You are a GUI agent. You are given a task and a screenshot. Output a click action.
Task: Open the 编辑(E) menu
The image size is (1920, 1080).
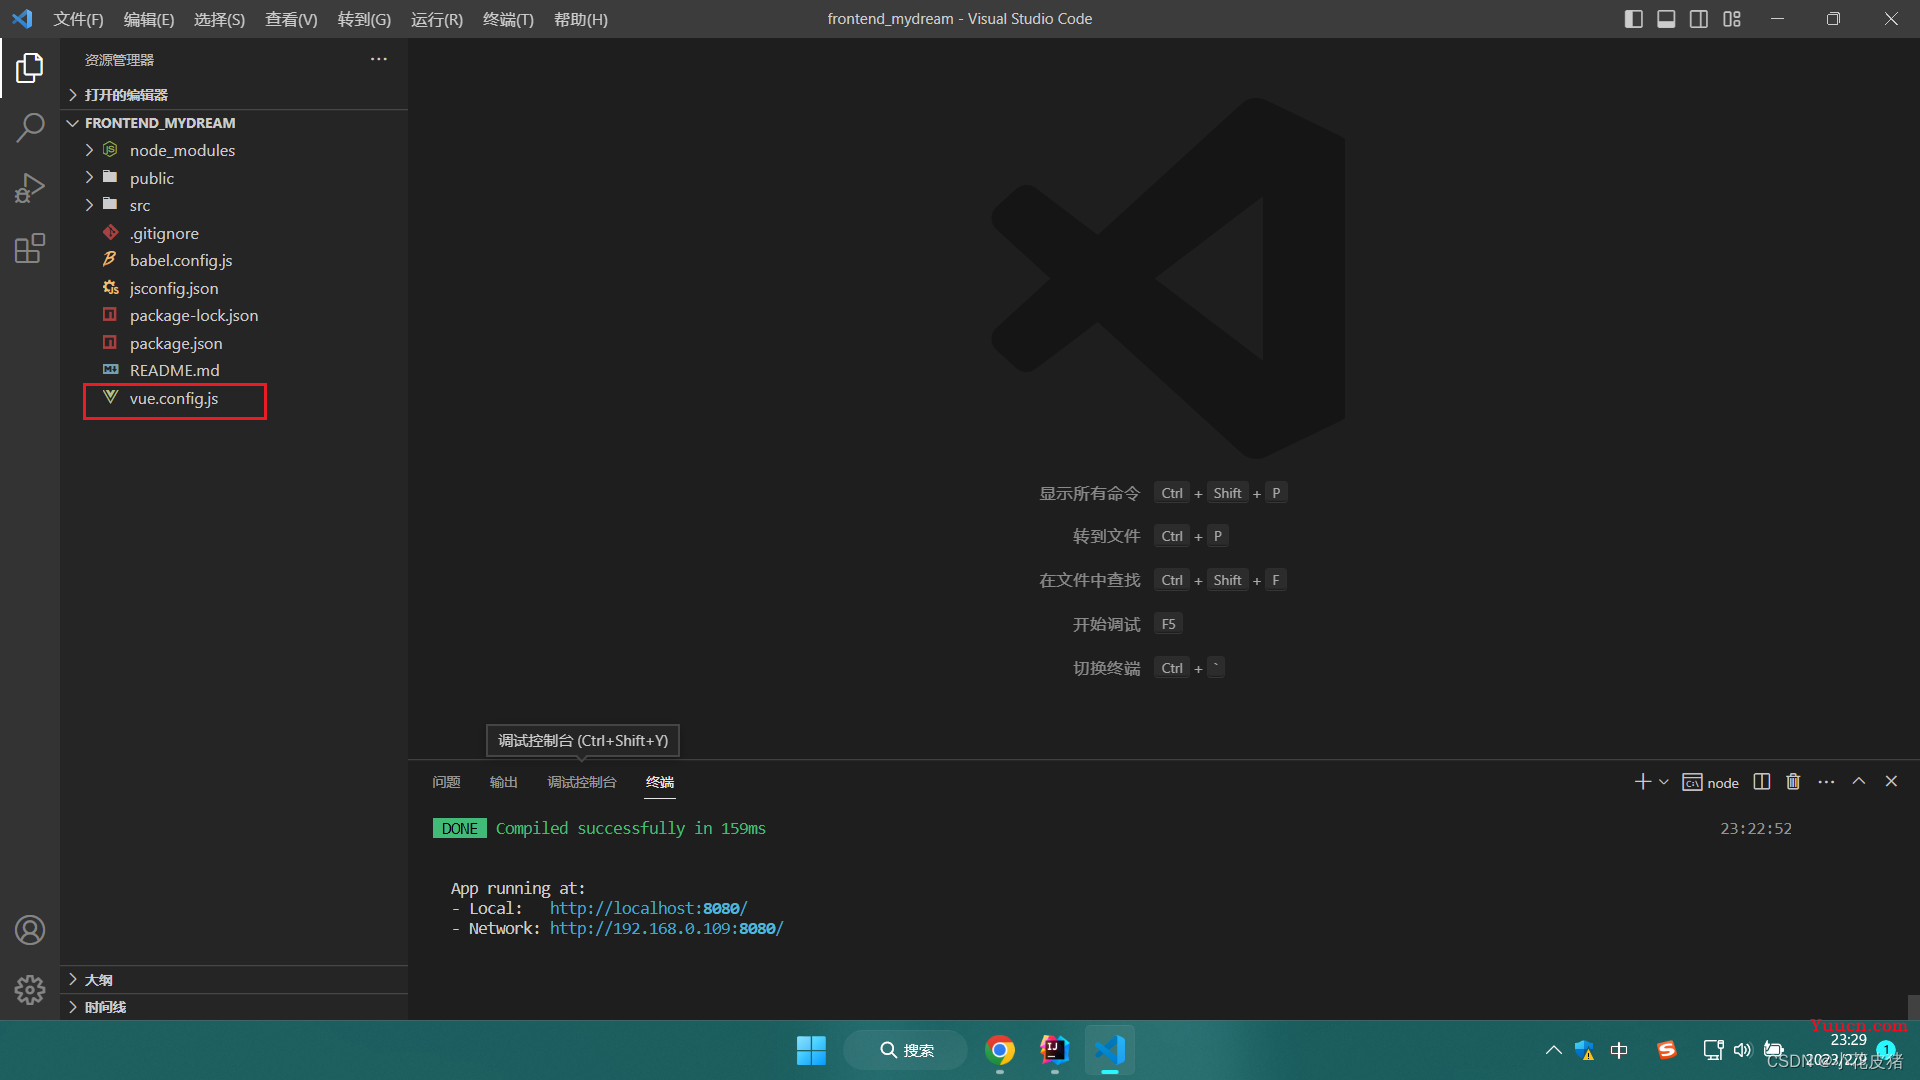tap(148, 19)
